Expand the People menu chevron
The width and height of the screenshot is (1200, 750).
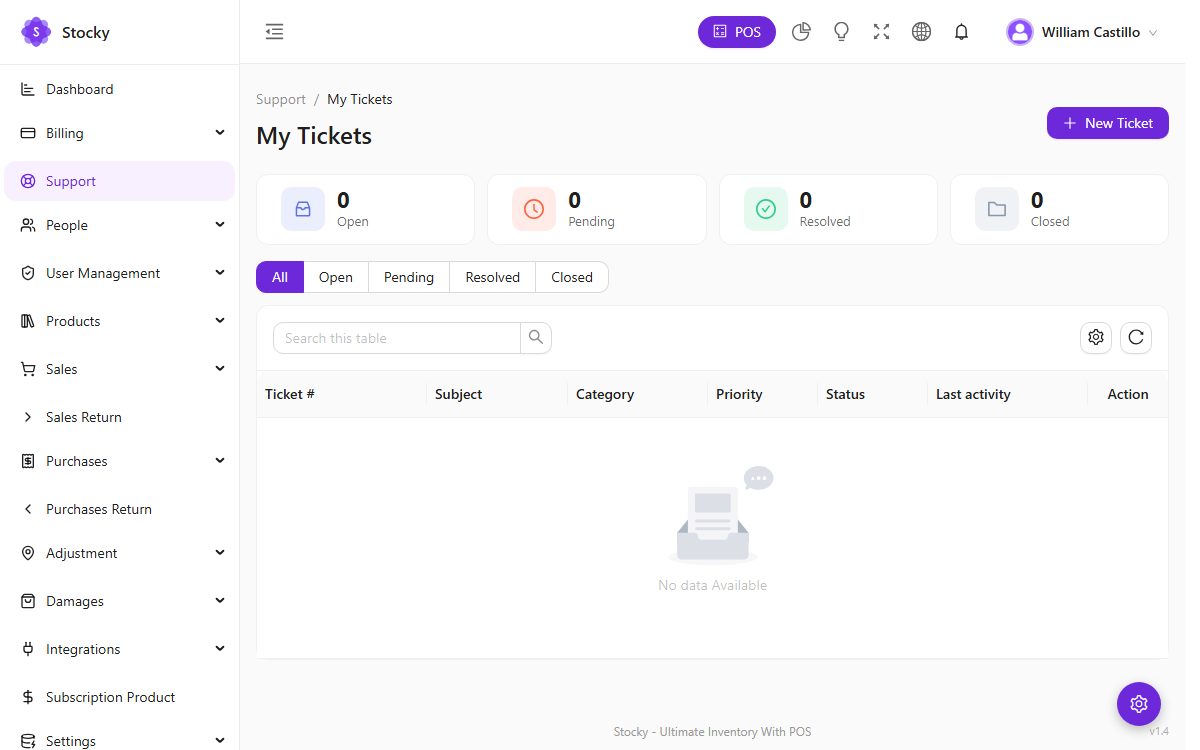[x=220, y=224]
